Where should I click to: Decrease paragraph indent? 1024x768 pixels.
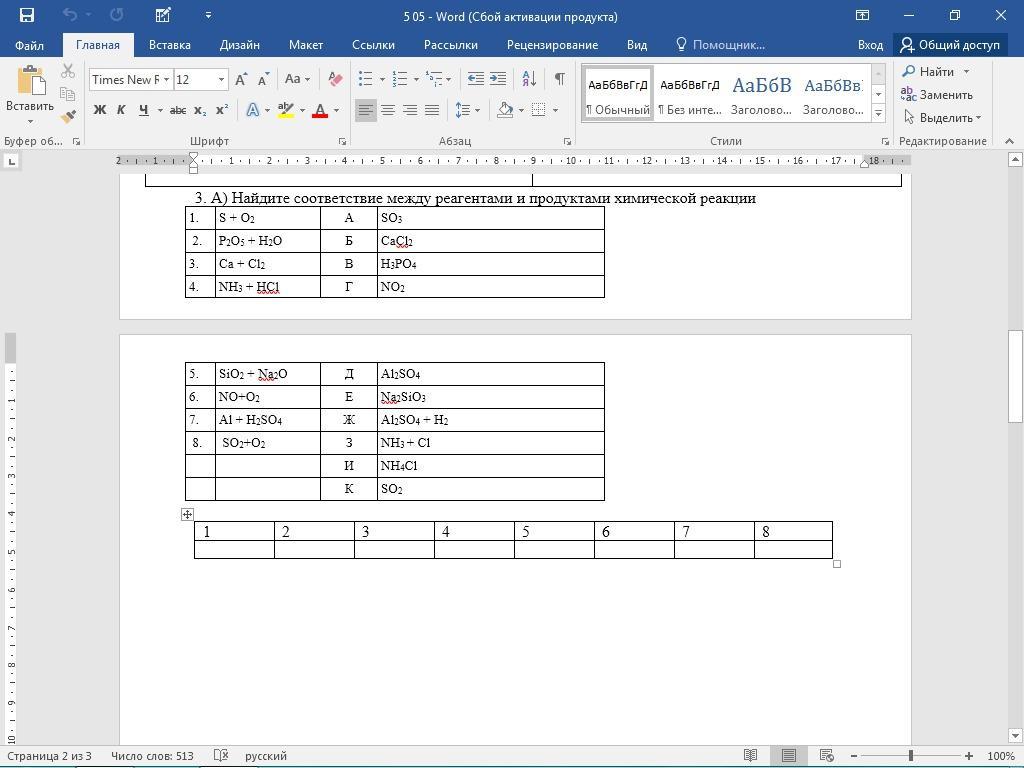pos(475,79)
